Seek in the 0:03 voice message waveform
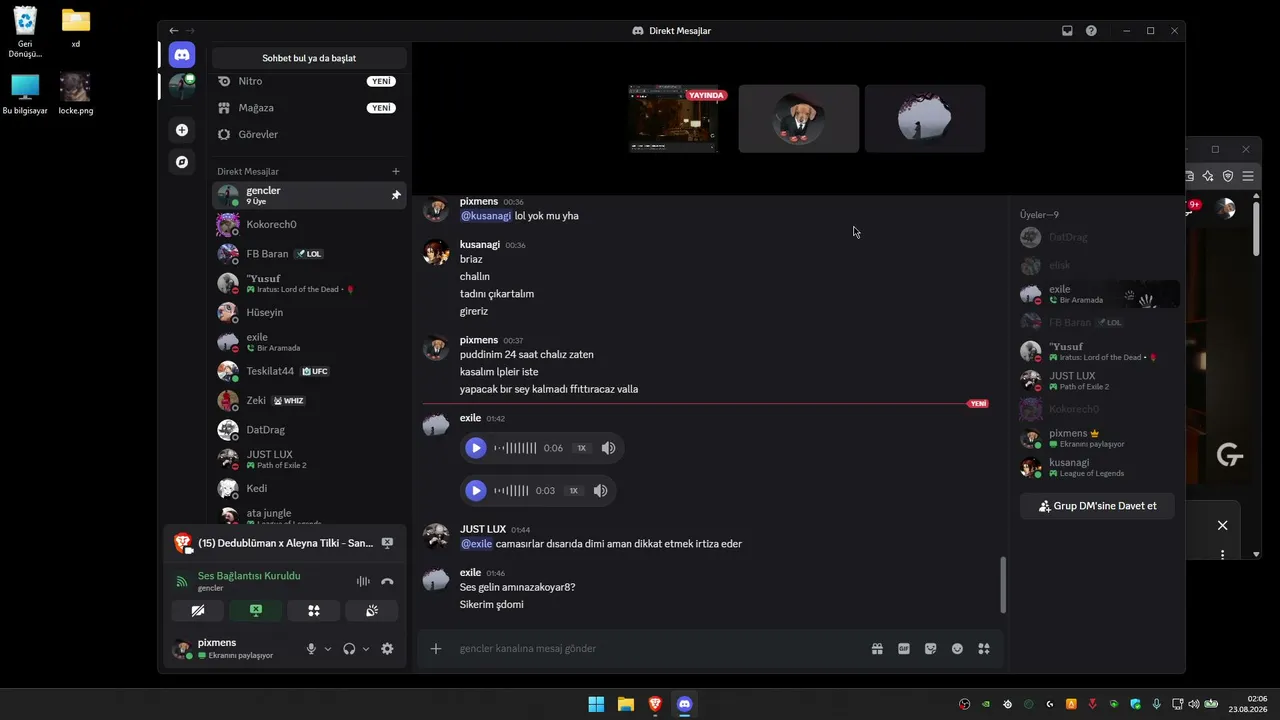Image resolution: width=1280 pixels, height=720 pixels. (x=511, y=491)
